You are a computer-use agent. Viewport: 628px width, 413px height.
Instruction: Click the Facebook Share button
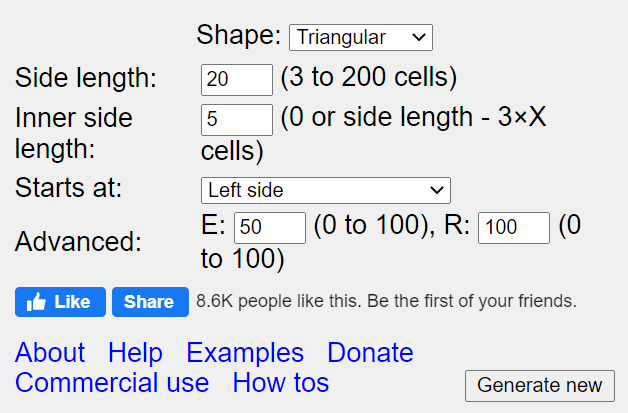[x=150, y=302]
